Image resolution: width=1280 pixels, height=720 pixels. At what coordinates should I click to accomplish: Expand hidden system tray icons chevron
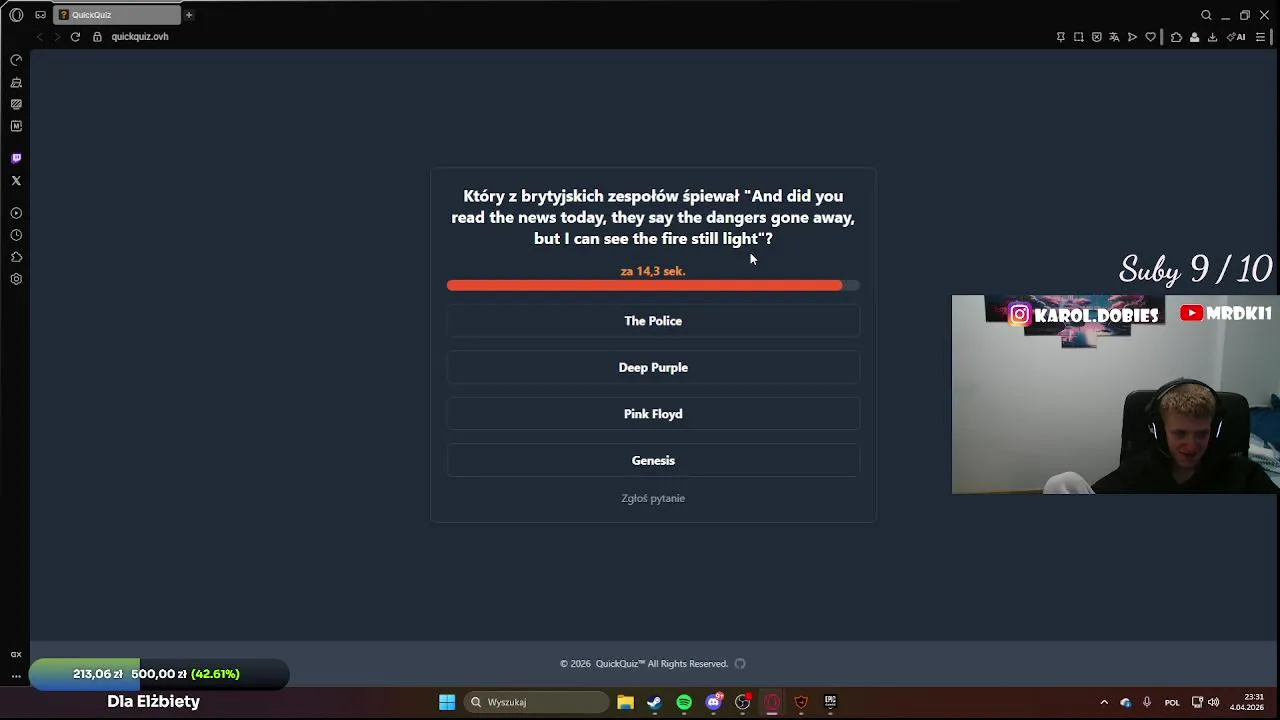pyautogui.click(x=1104, y=702)
